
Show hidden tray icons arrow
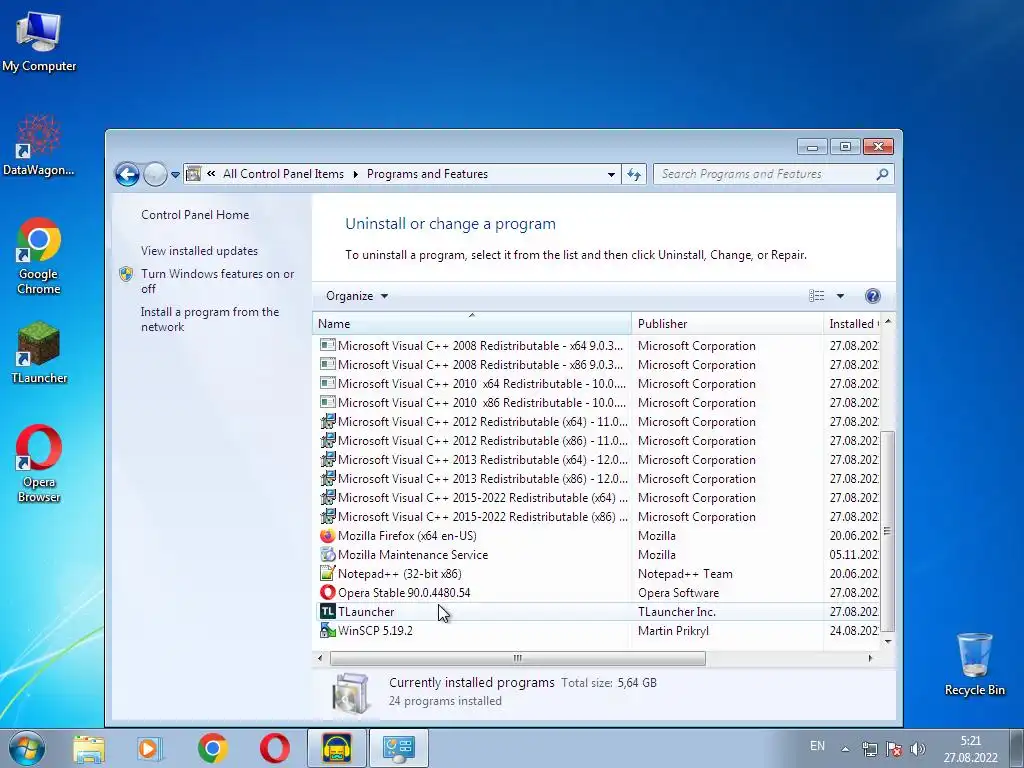tap(845, 749)
